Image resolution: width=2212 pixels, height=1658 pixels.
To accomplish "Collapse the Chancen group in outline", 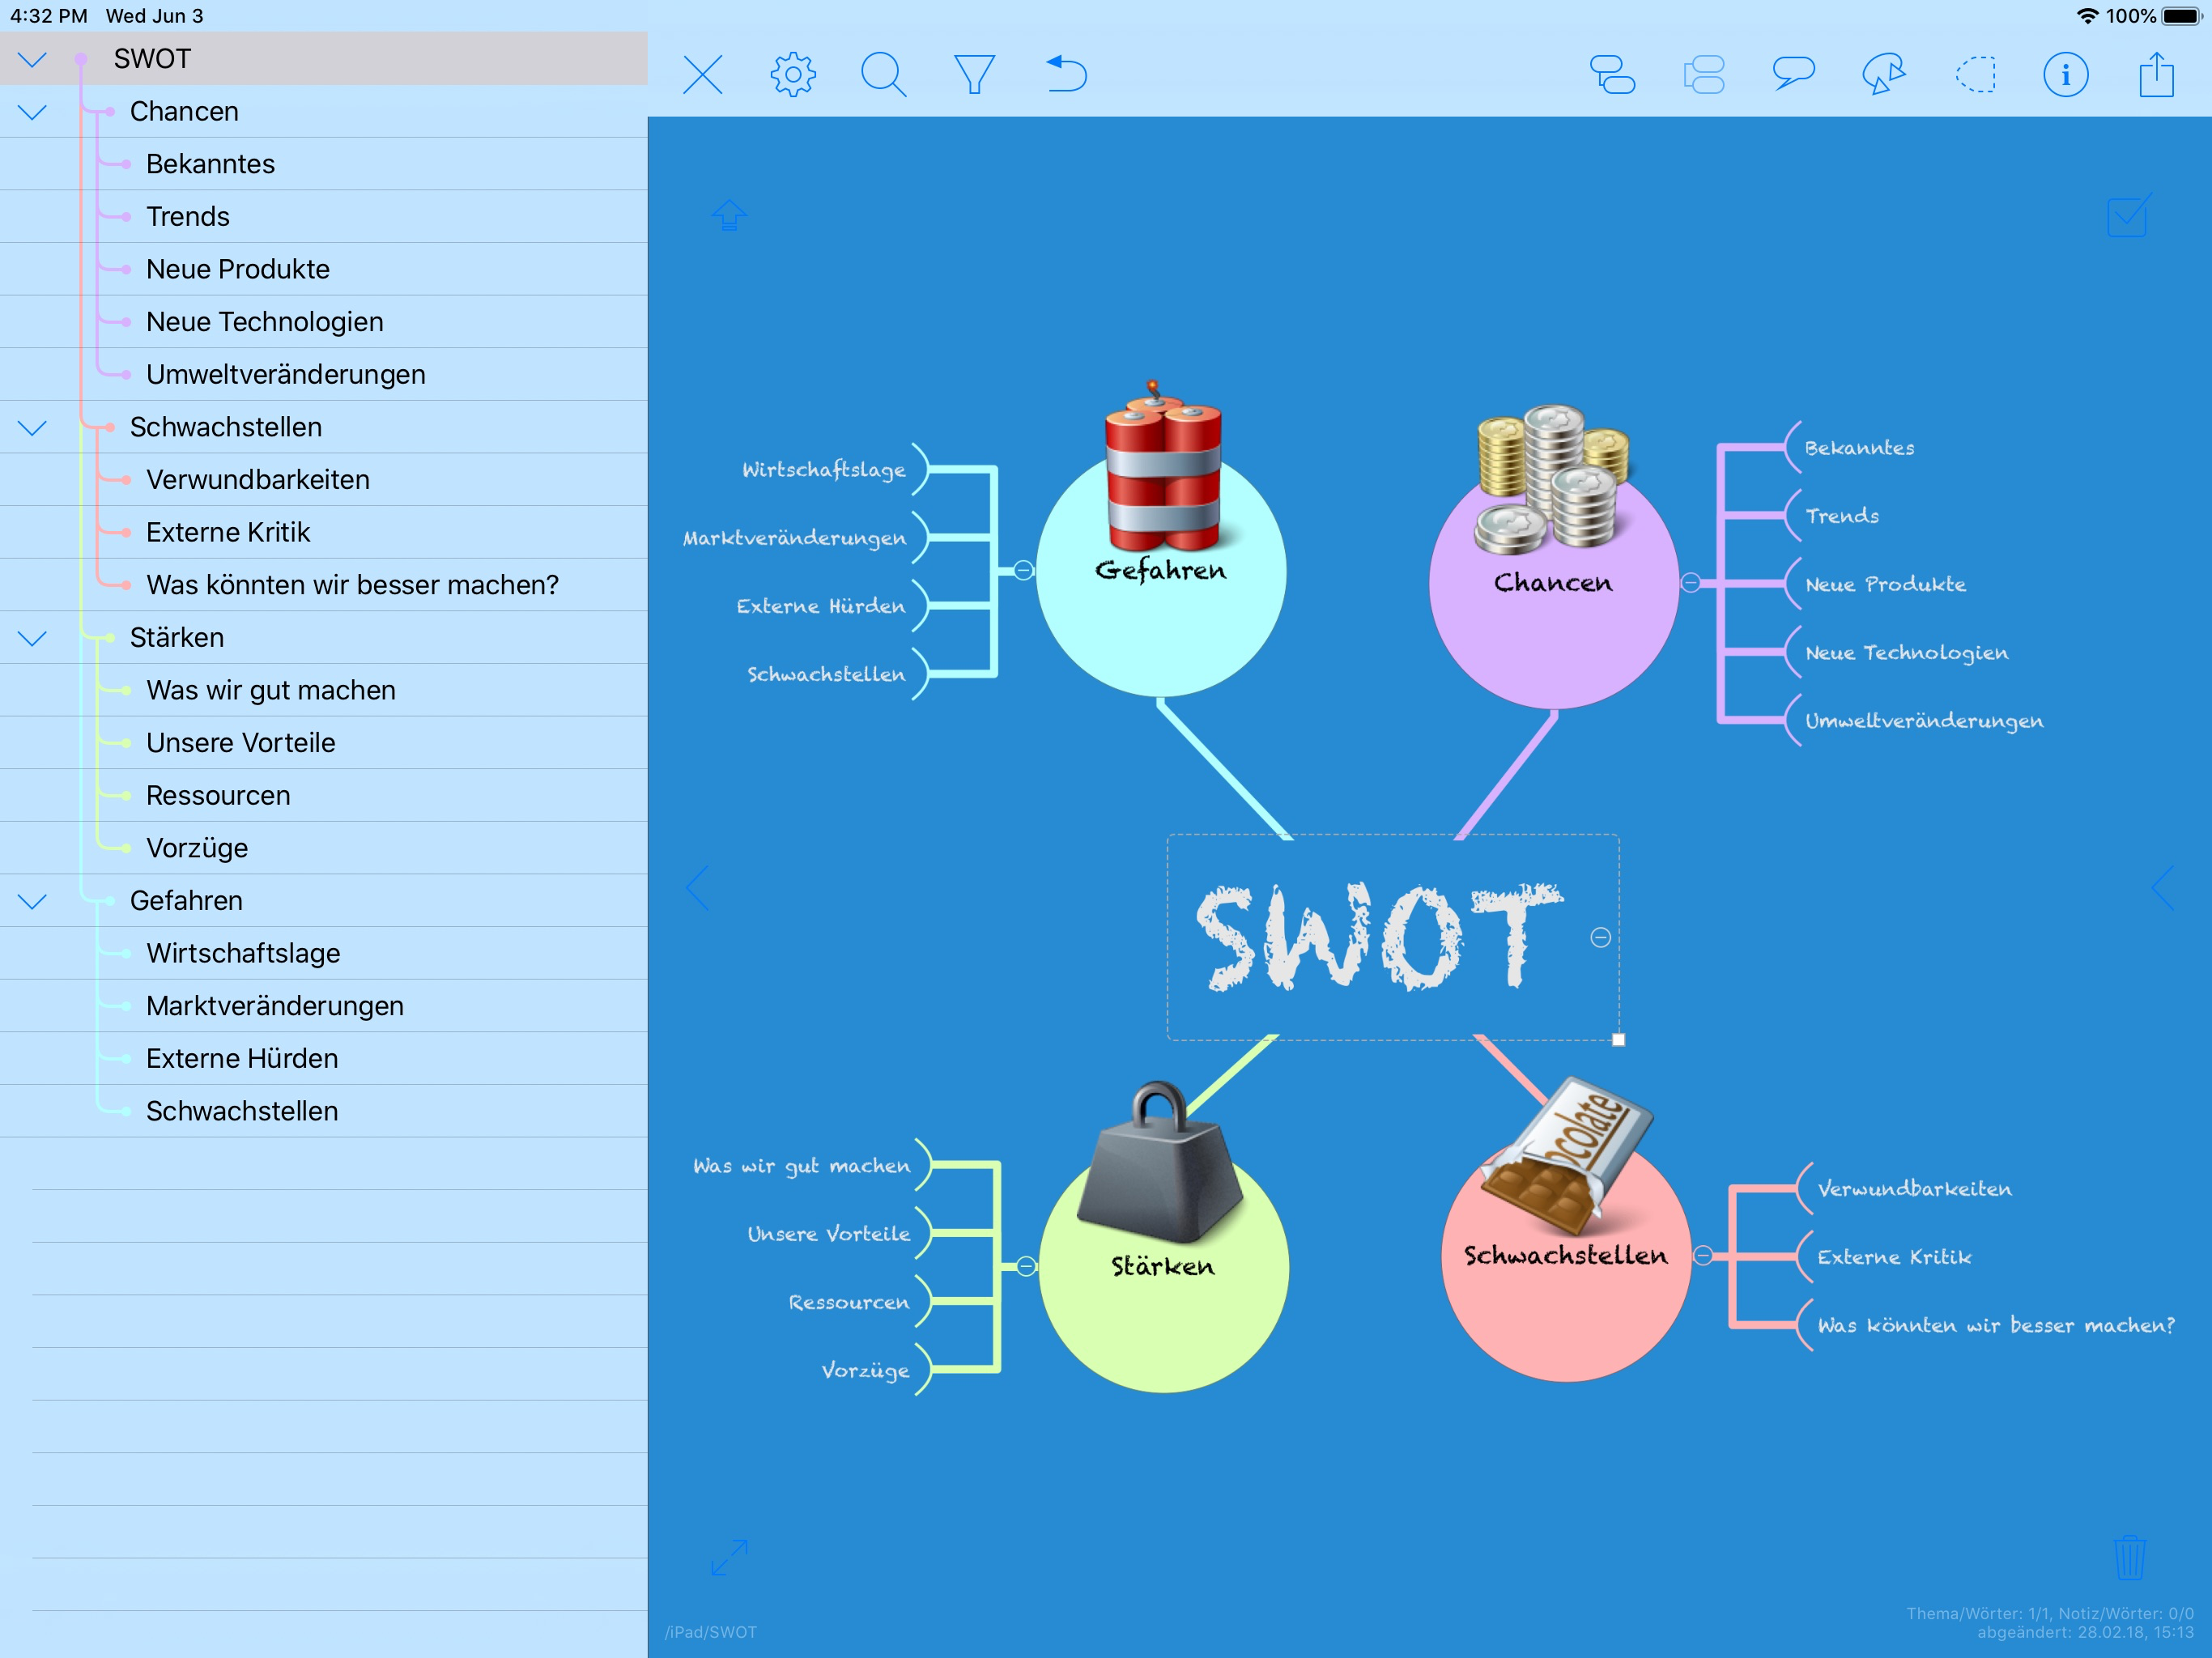I will [x=33, y=112].
